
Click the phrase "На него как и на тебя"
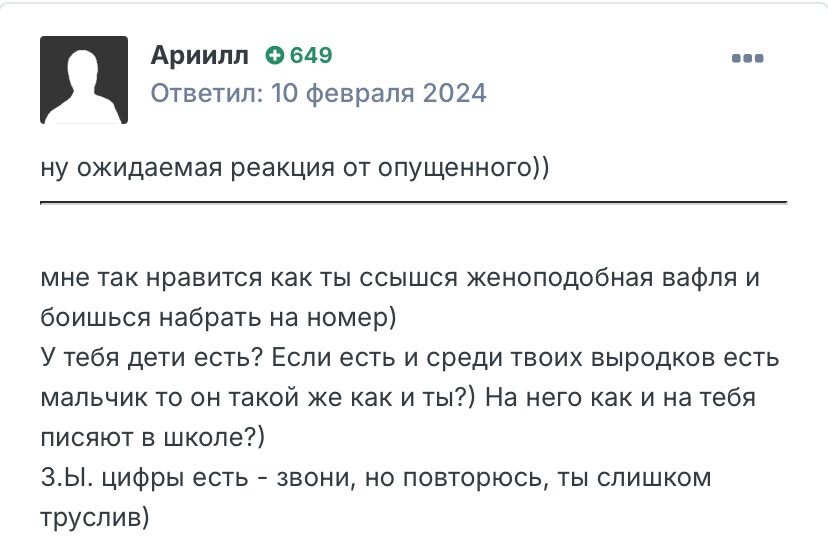[622, 397]
